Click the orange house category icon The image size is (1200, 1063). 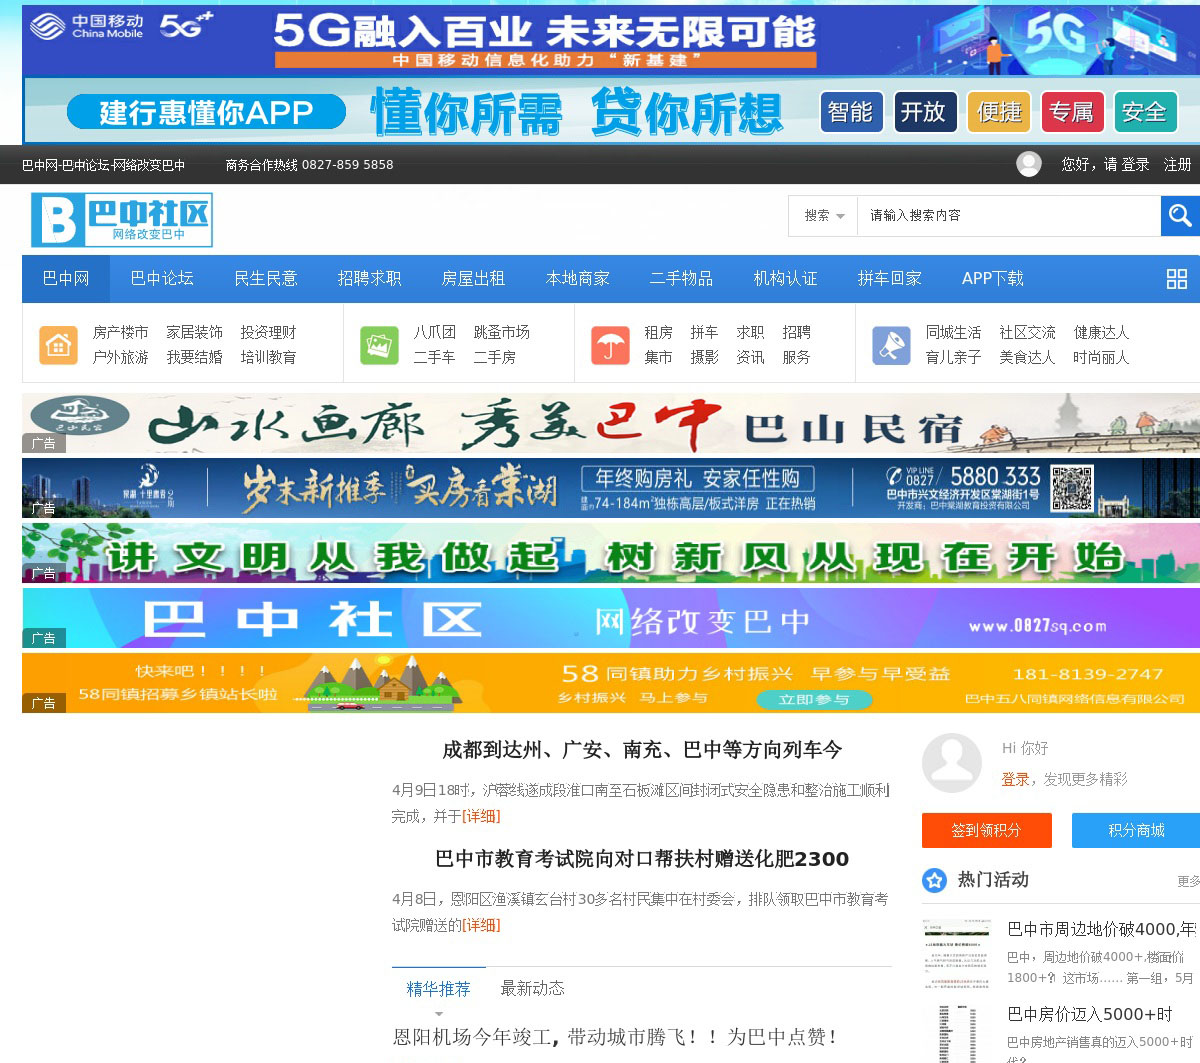(x=58, y=345)
